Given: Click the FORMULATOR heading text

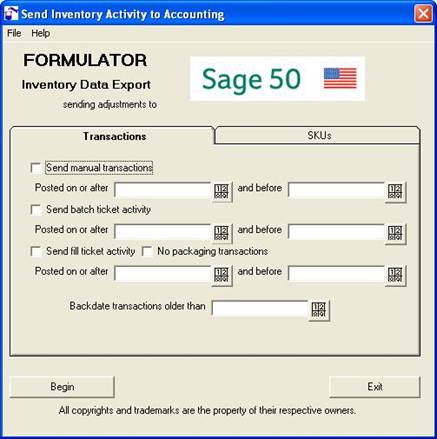Looking at the screenshot, I should click(85, 60).
